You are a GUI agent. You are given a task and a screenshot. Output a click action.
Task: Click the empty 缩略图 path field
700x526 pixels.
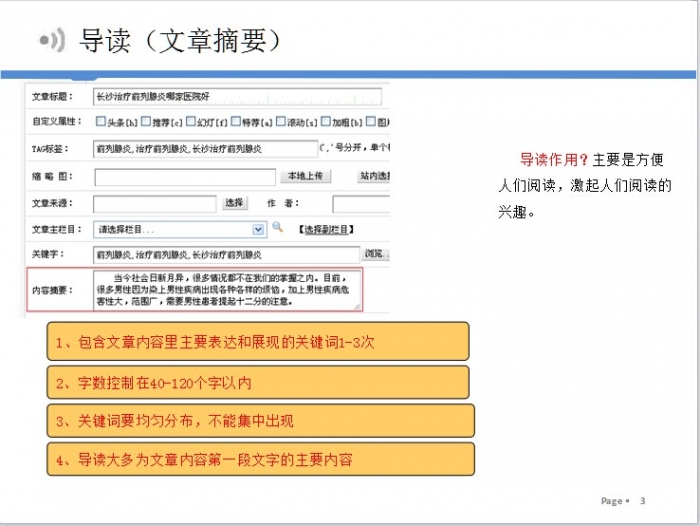pos(184,177)
